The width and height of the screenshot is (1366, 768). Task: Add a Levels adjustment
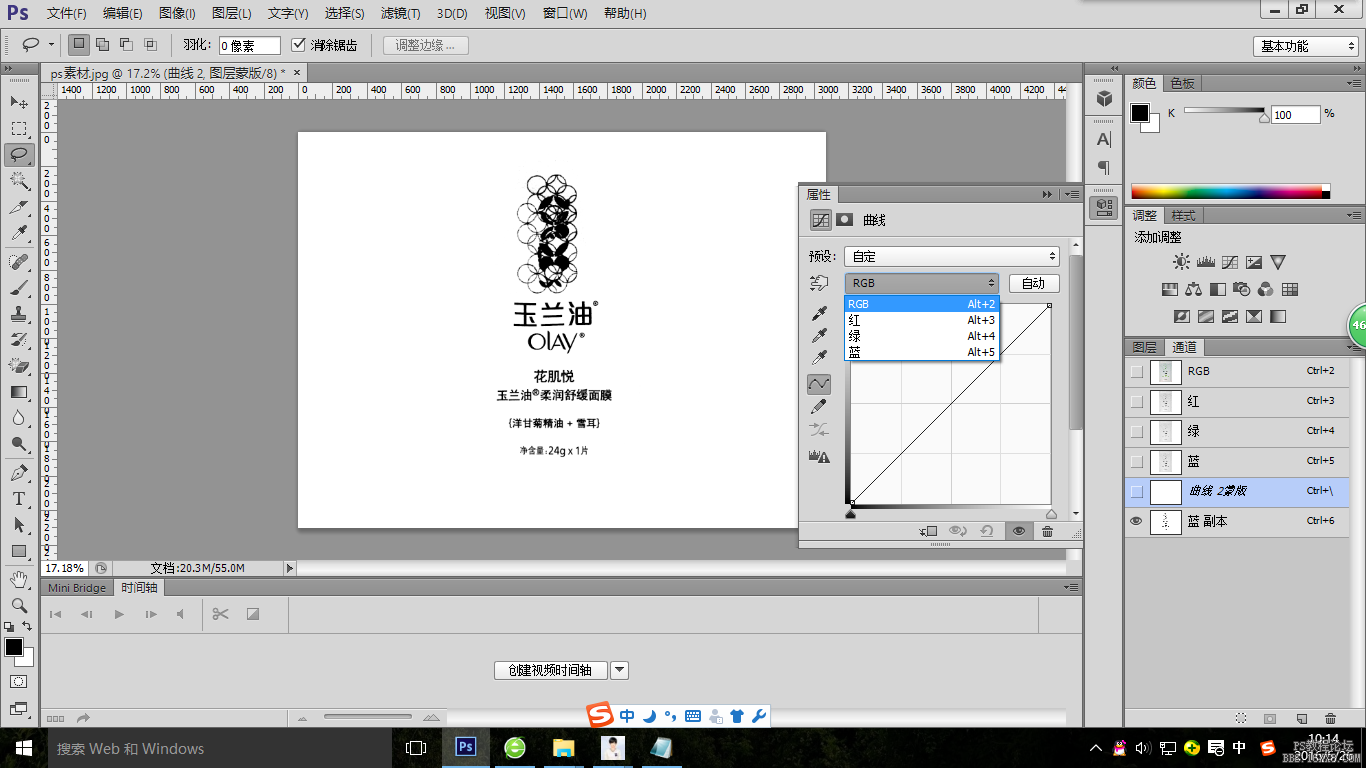tap(1206, 262)
